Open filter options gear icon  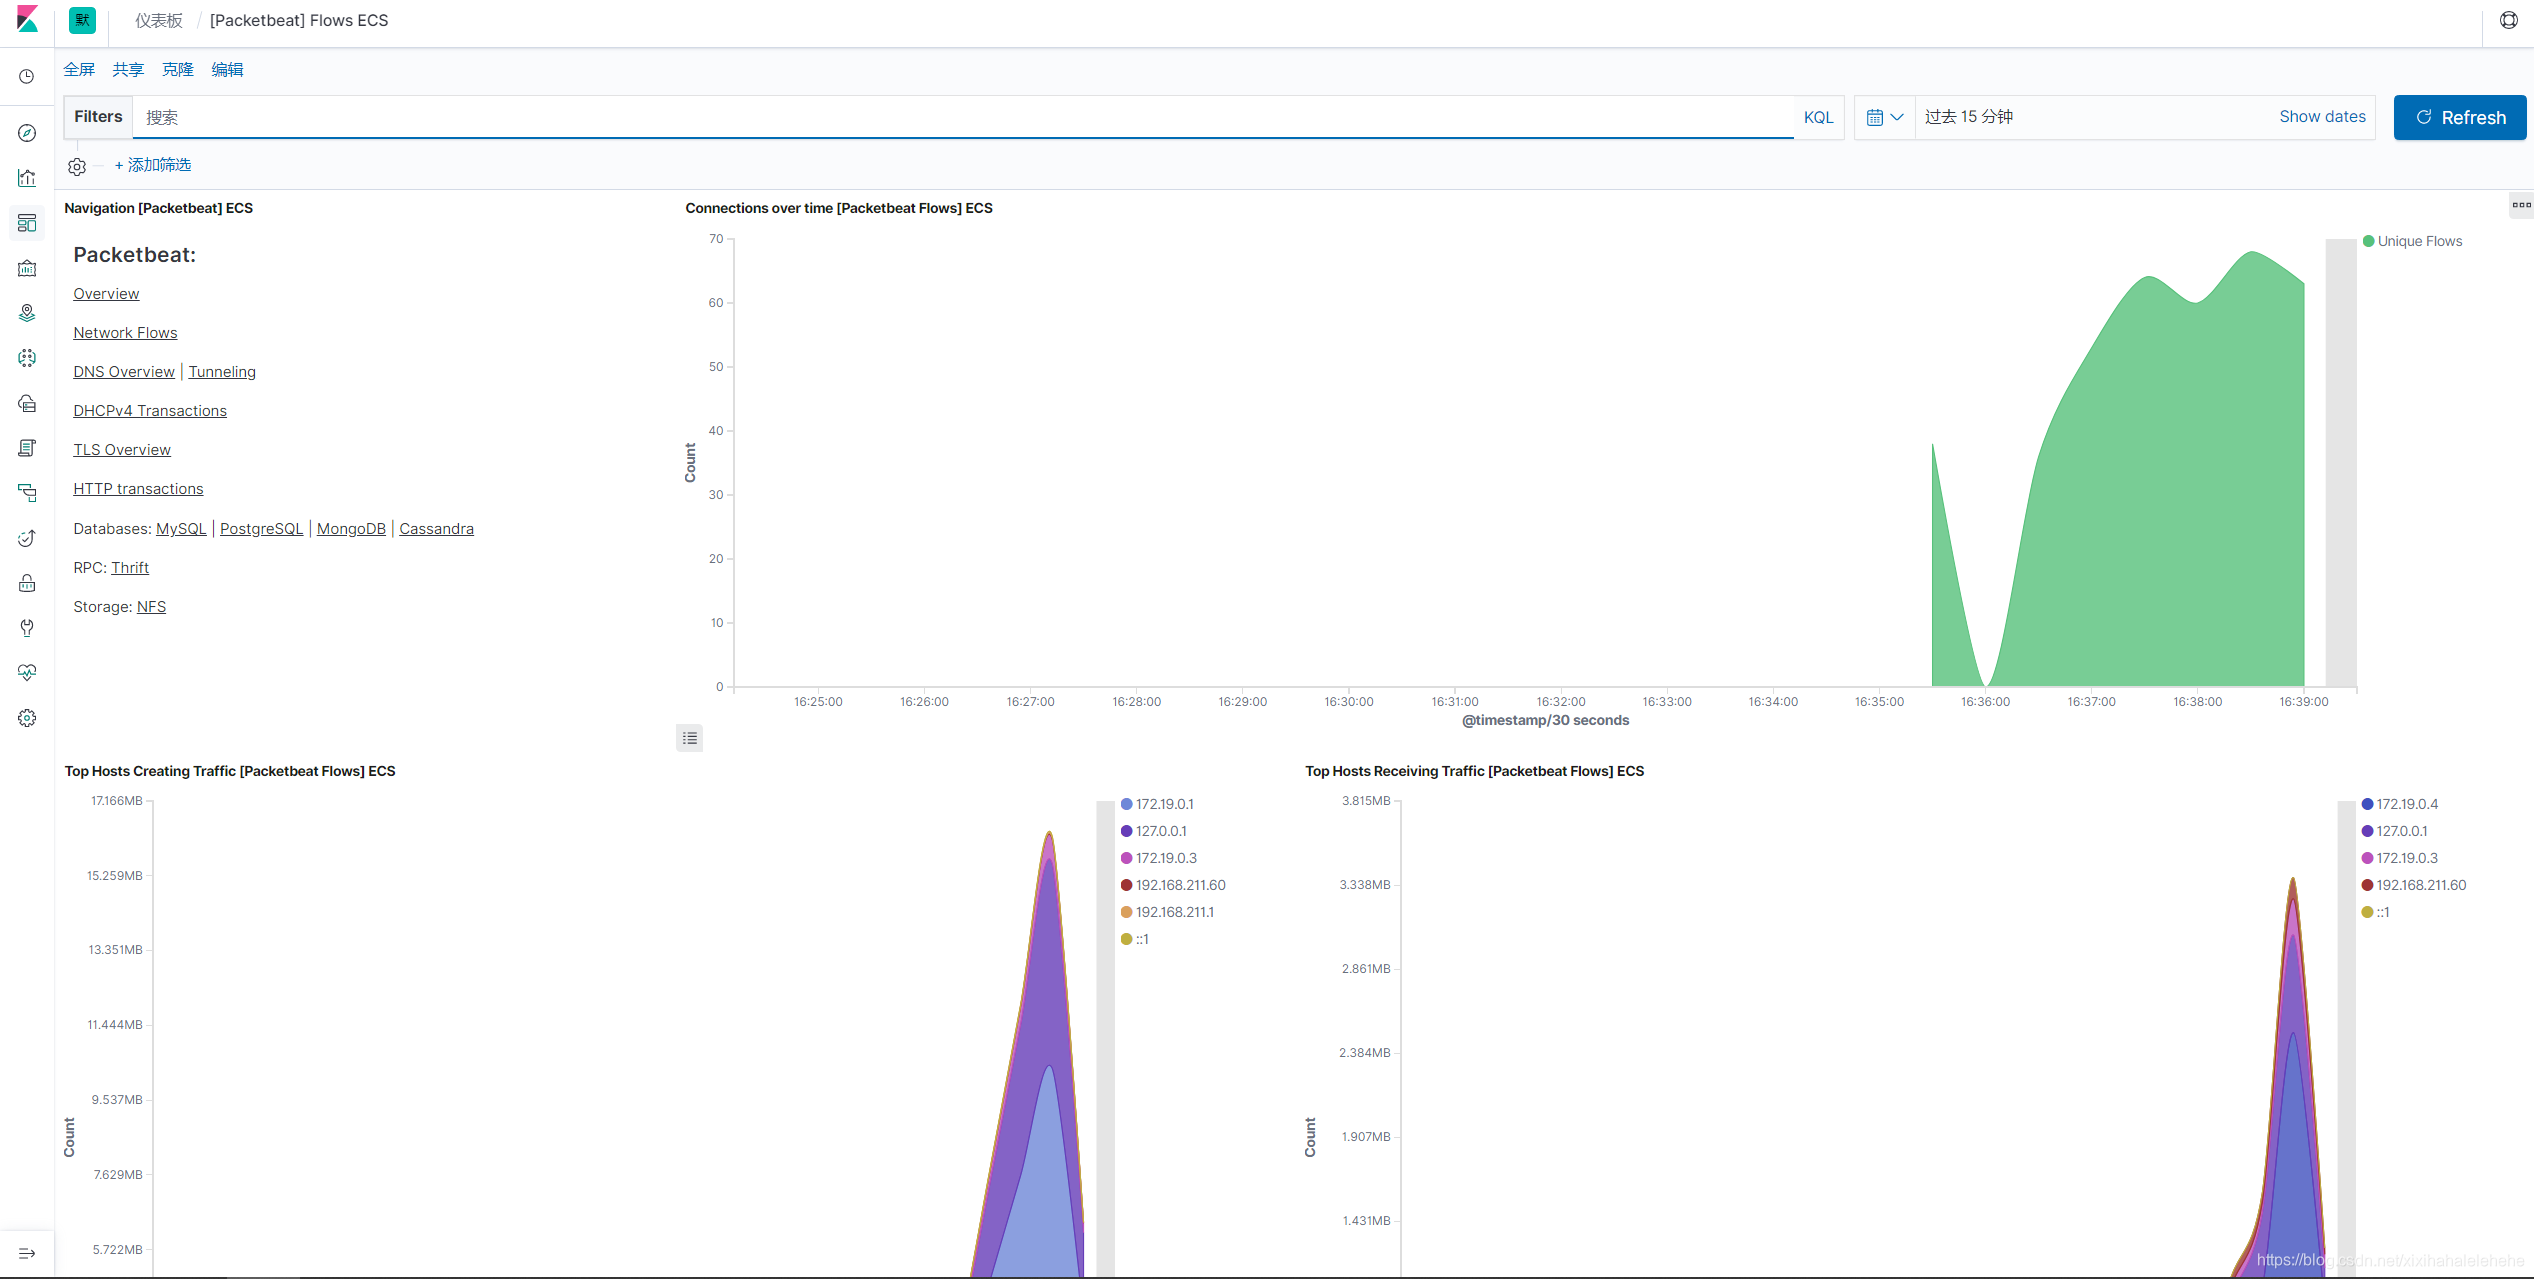click(77, 166)
